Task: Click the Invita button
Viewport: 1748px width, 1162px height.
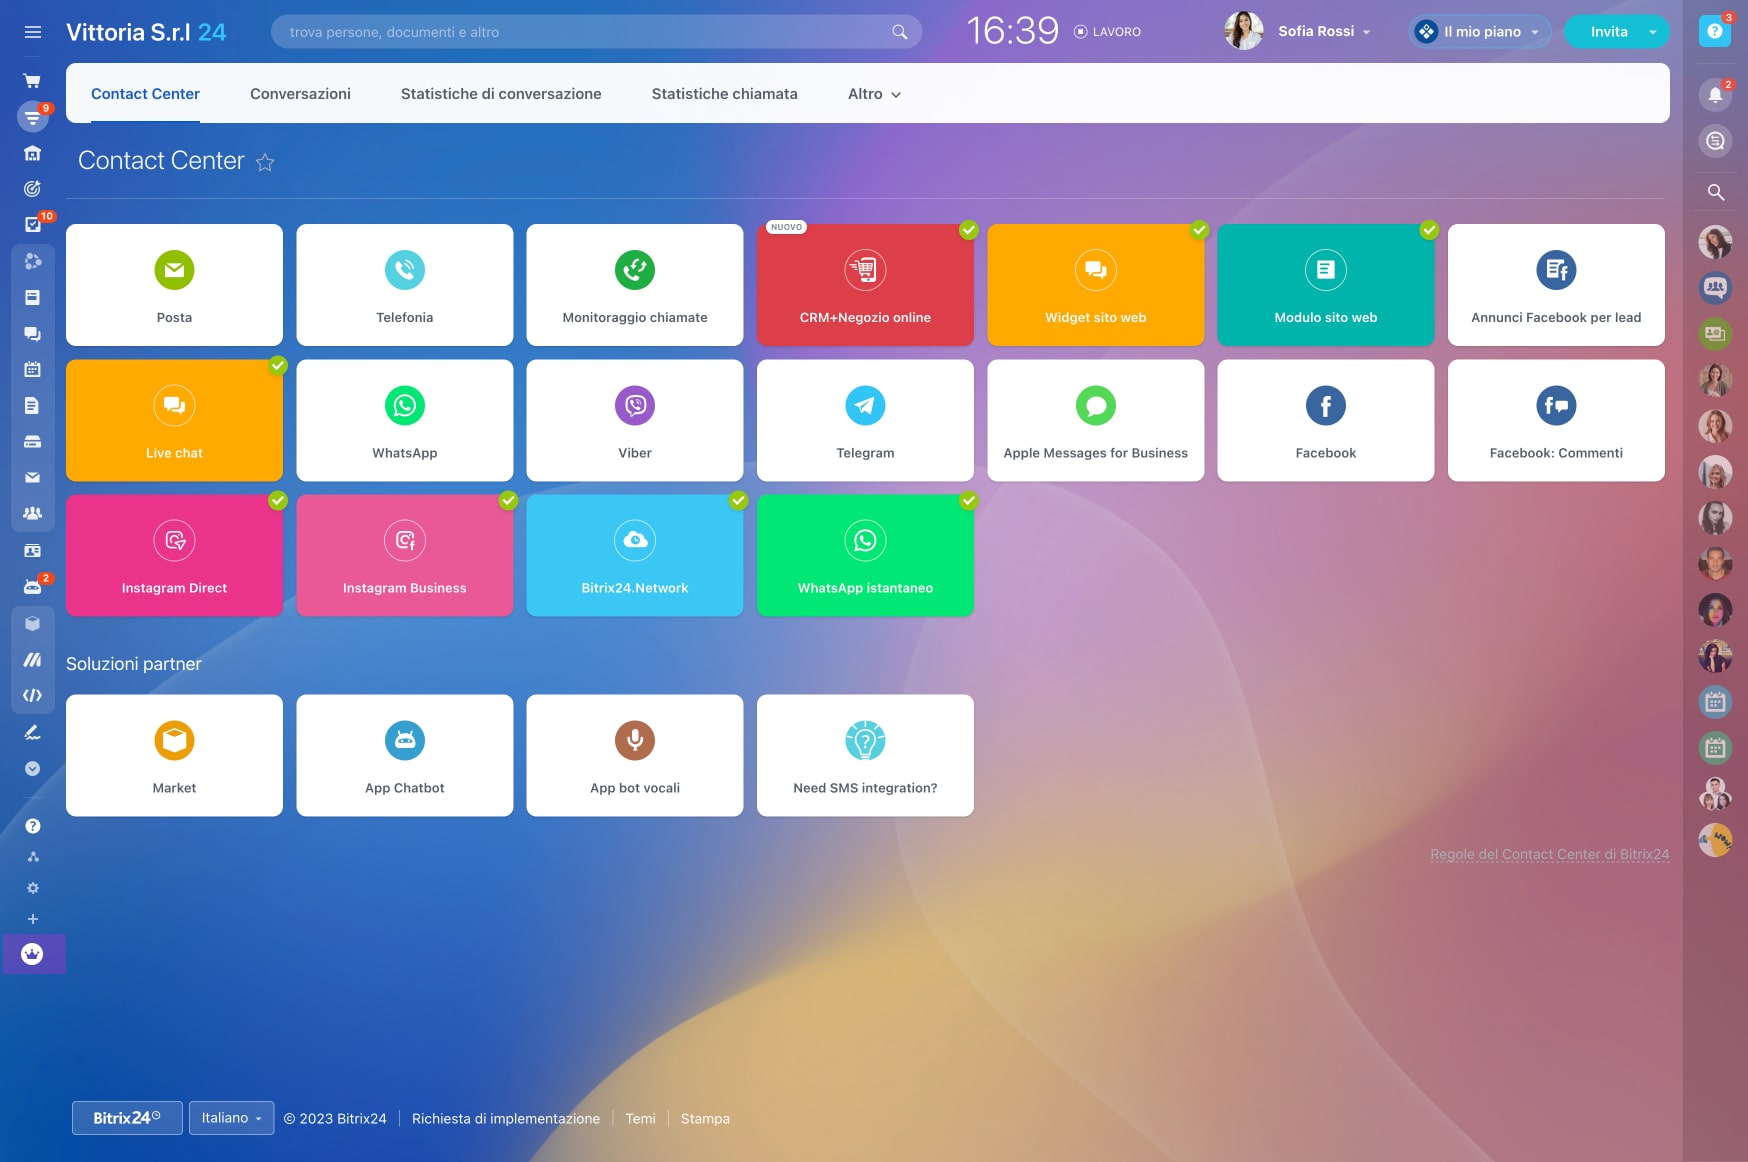Action: (x=1609, y=32)
